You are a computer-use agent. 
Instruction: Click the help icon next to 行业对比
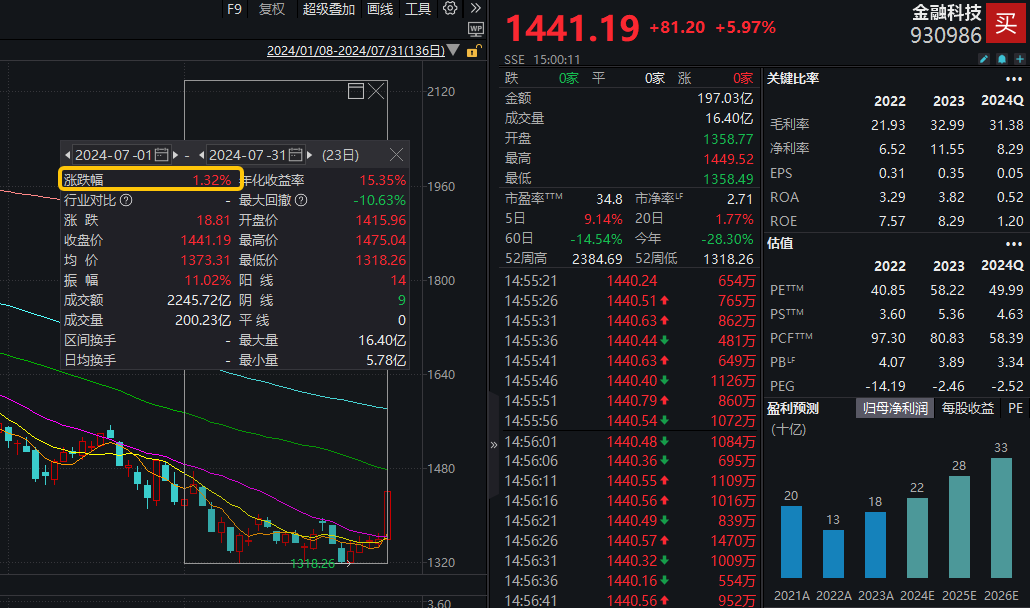[x=128, y=198]
